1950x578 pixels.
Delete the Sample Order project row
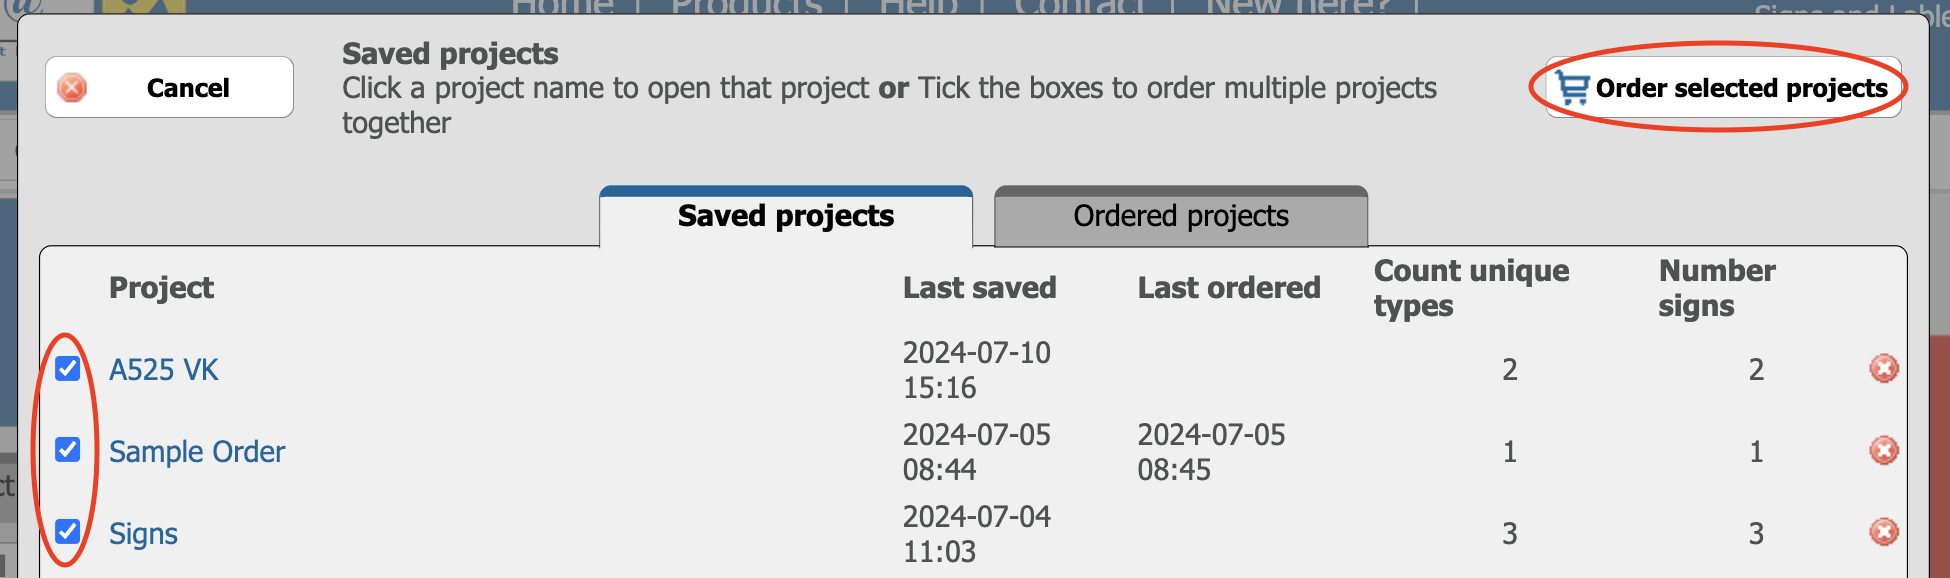(x=1884, y=451)
